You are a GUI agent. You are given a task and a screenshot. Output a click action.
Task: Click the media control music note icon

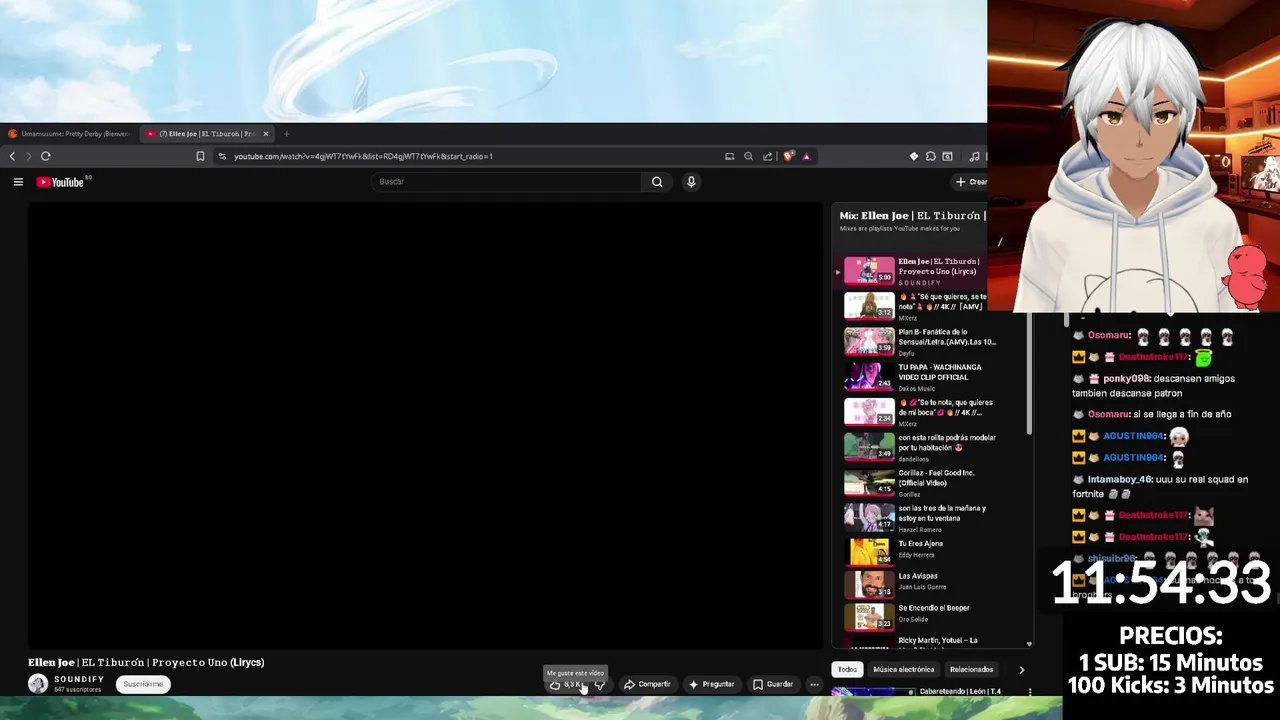coord(975,156)
